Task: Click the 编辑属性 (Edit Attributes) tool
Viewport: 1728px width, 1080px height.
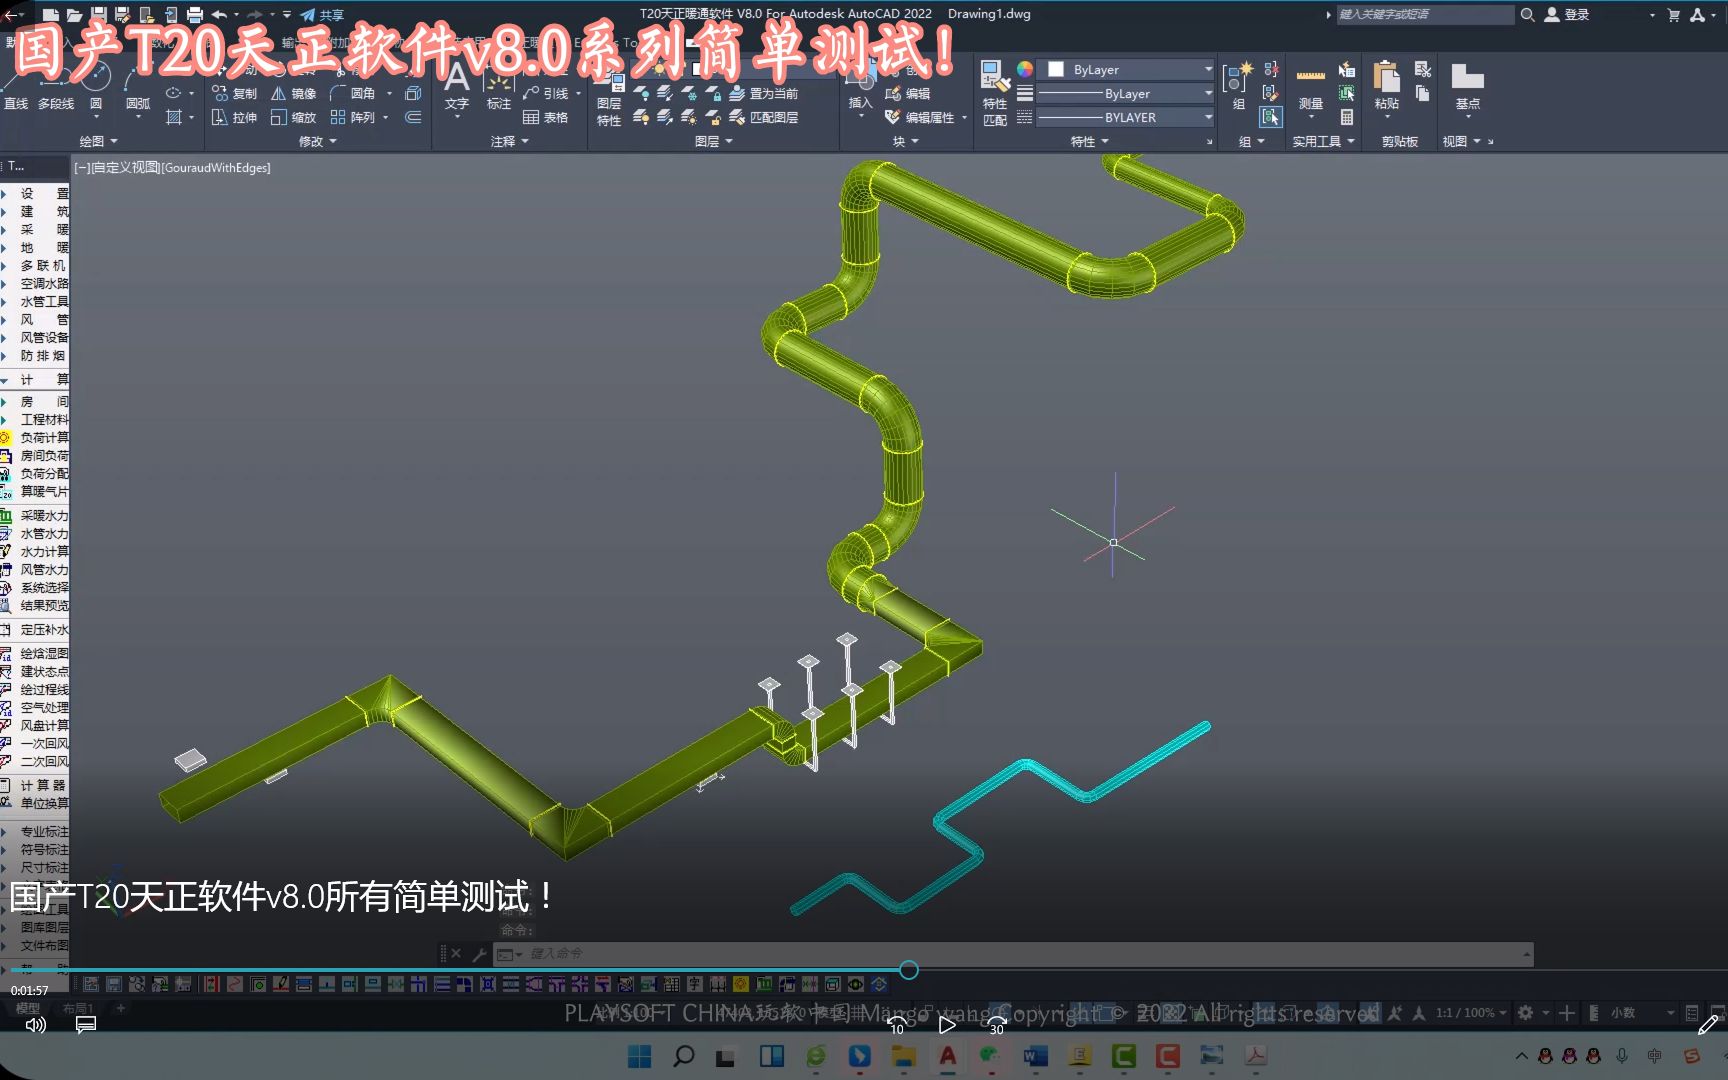Action: (921, 117)
